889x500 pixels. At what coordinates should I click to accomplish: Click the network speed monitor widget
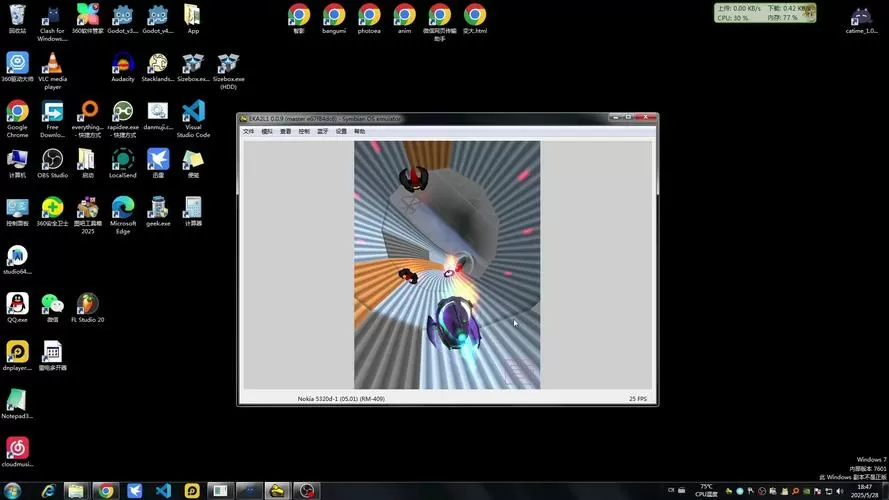[765, 13]
